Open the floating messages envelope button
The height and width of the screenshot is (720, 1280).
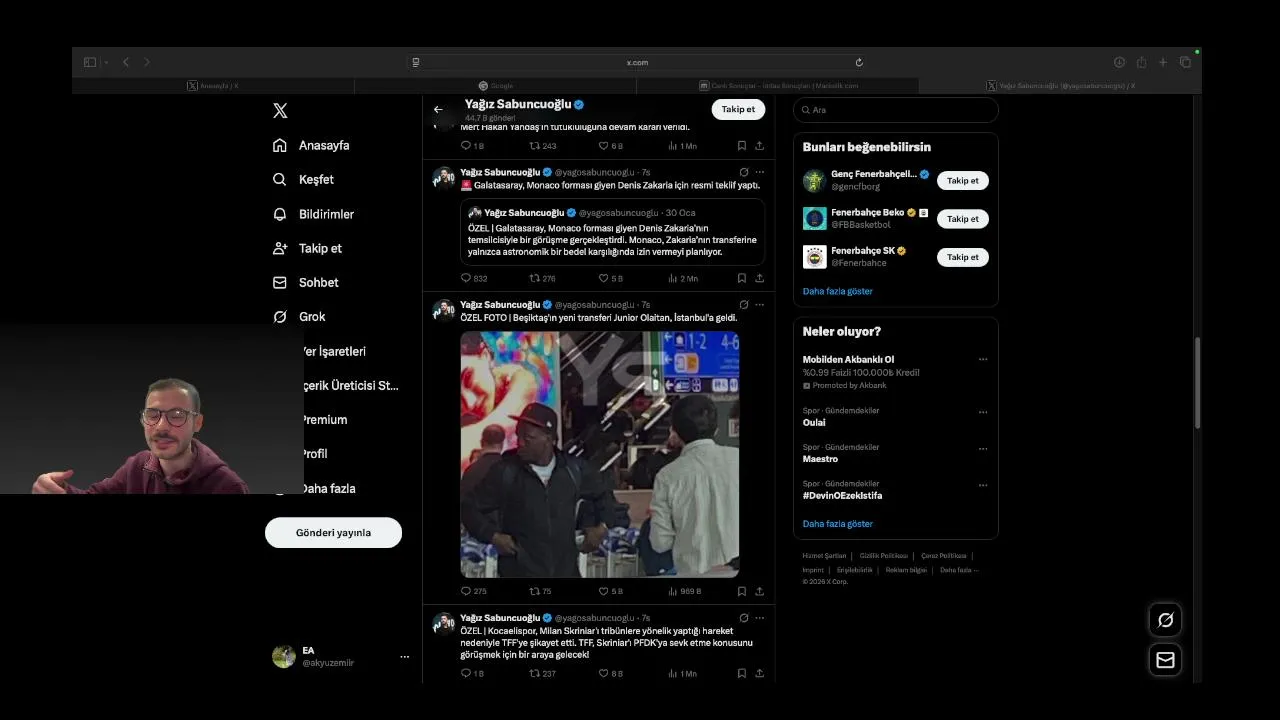[1165, 660]
